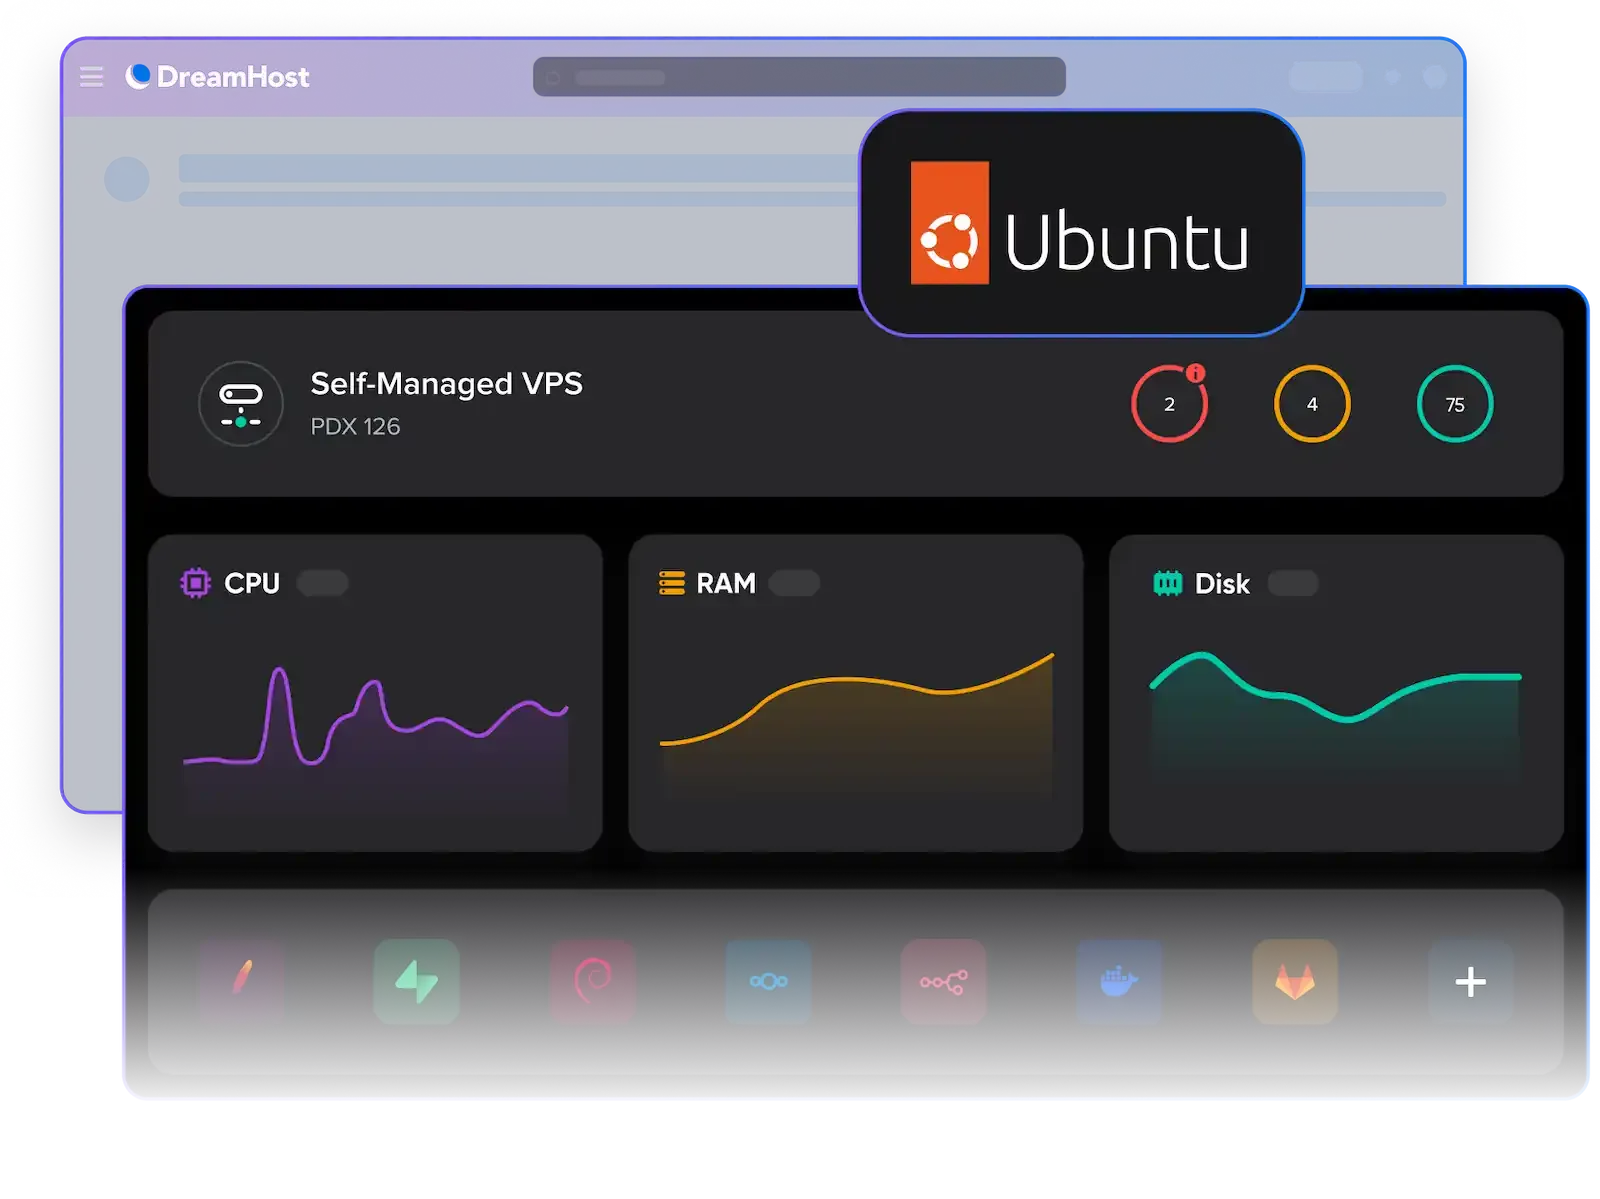Select the Self-Managed VPS title
The width and height of the screenshot is (1600, 1199).
pos(446,384)
